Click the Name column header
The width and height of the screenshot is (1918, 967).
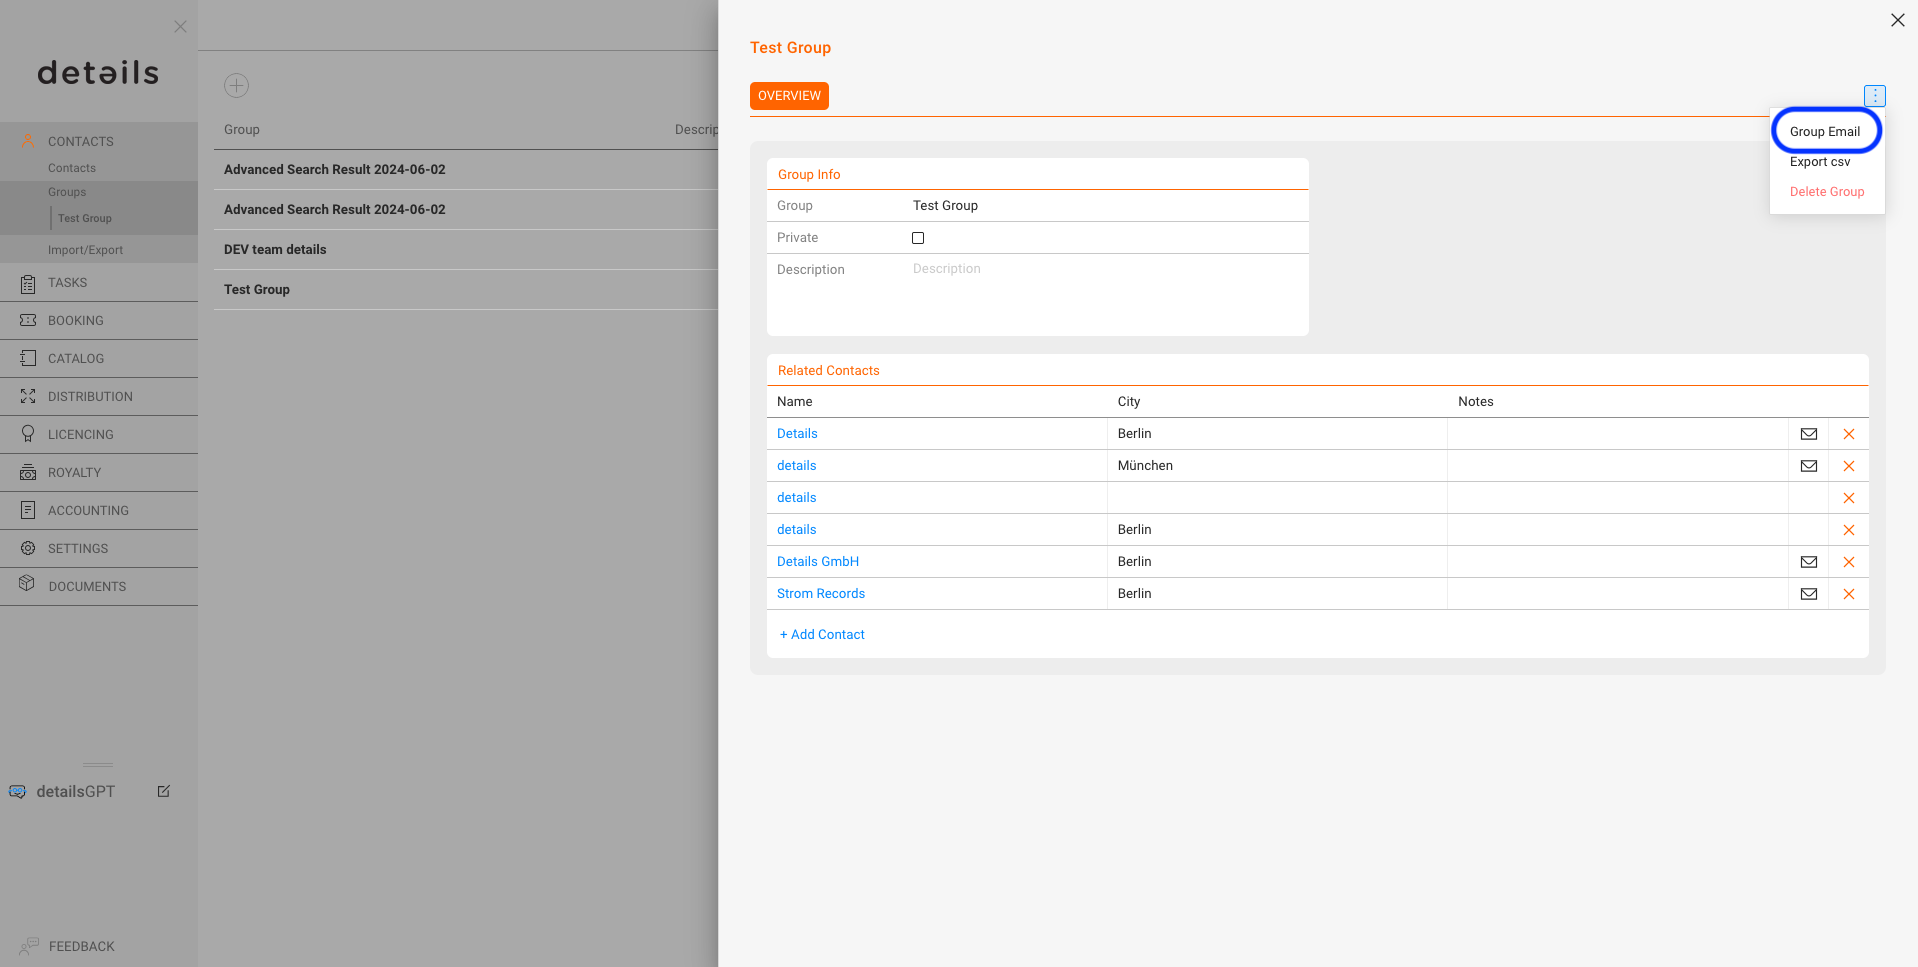[795, 401]
